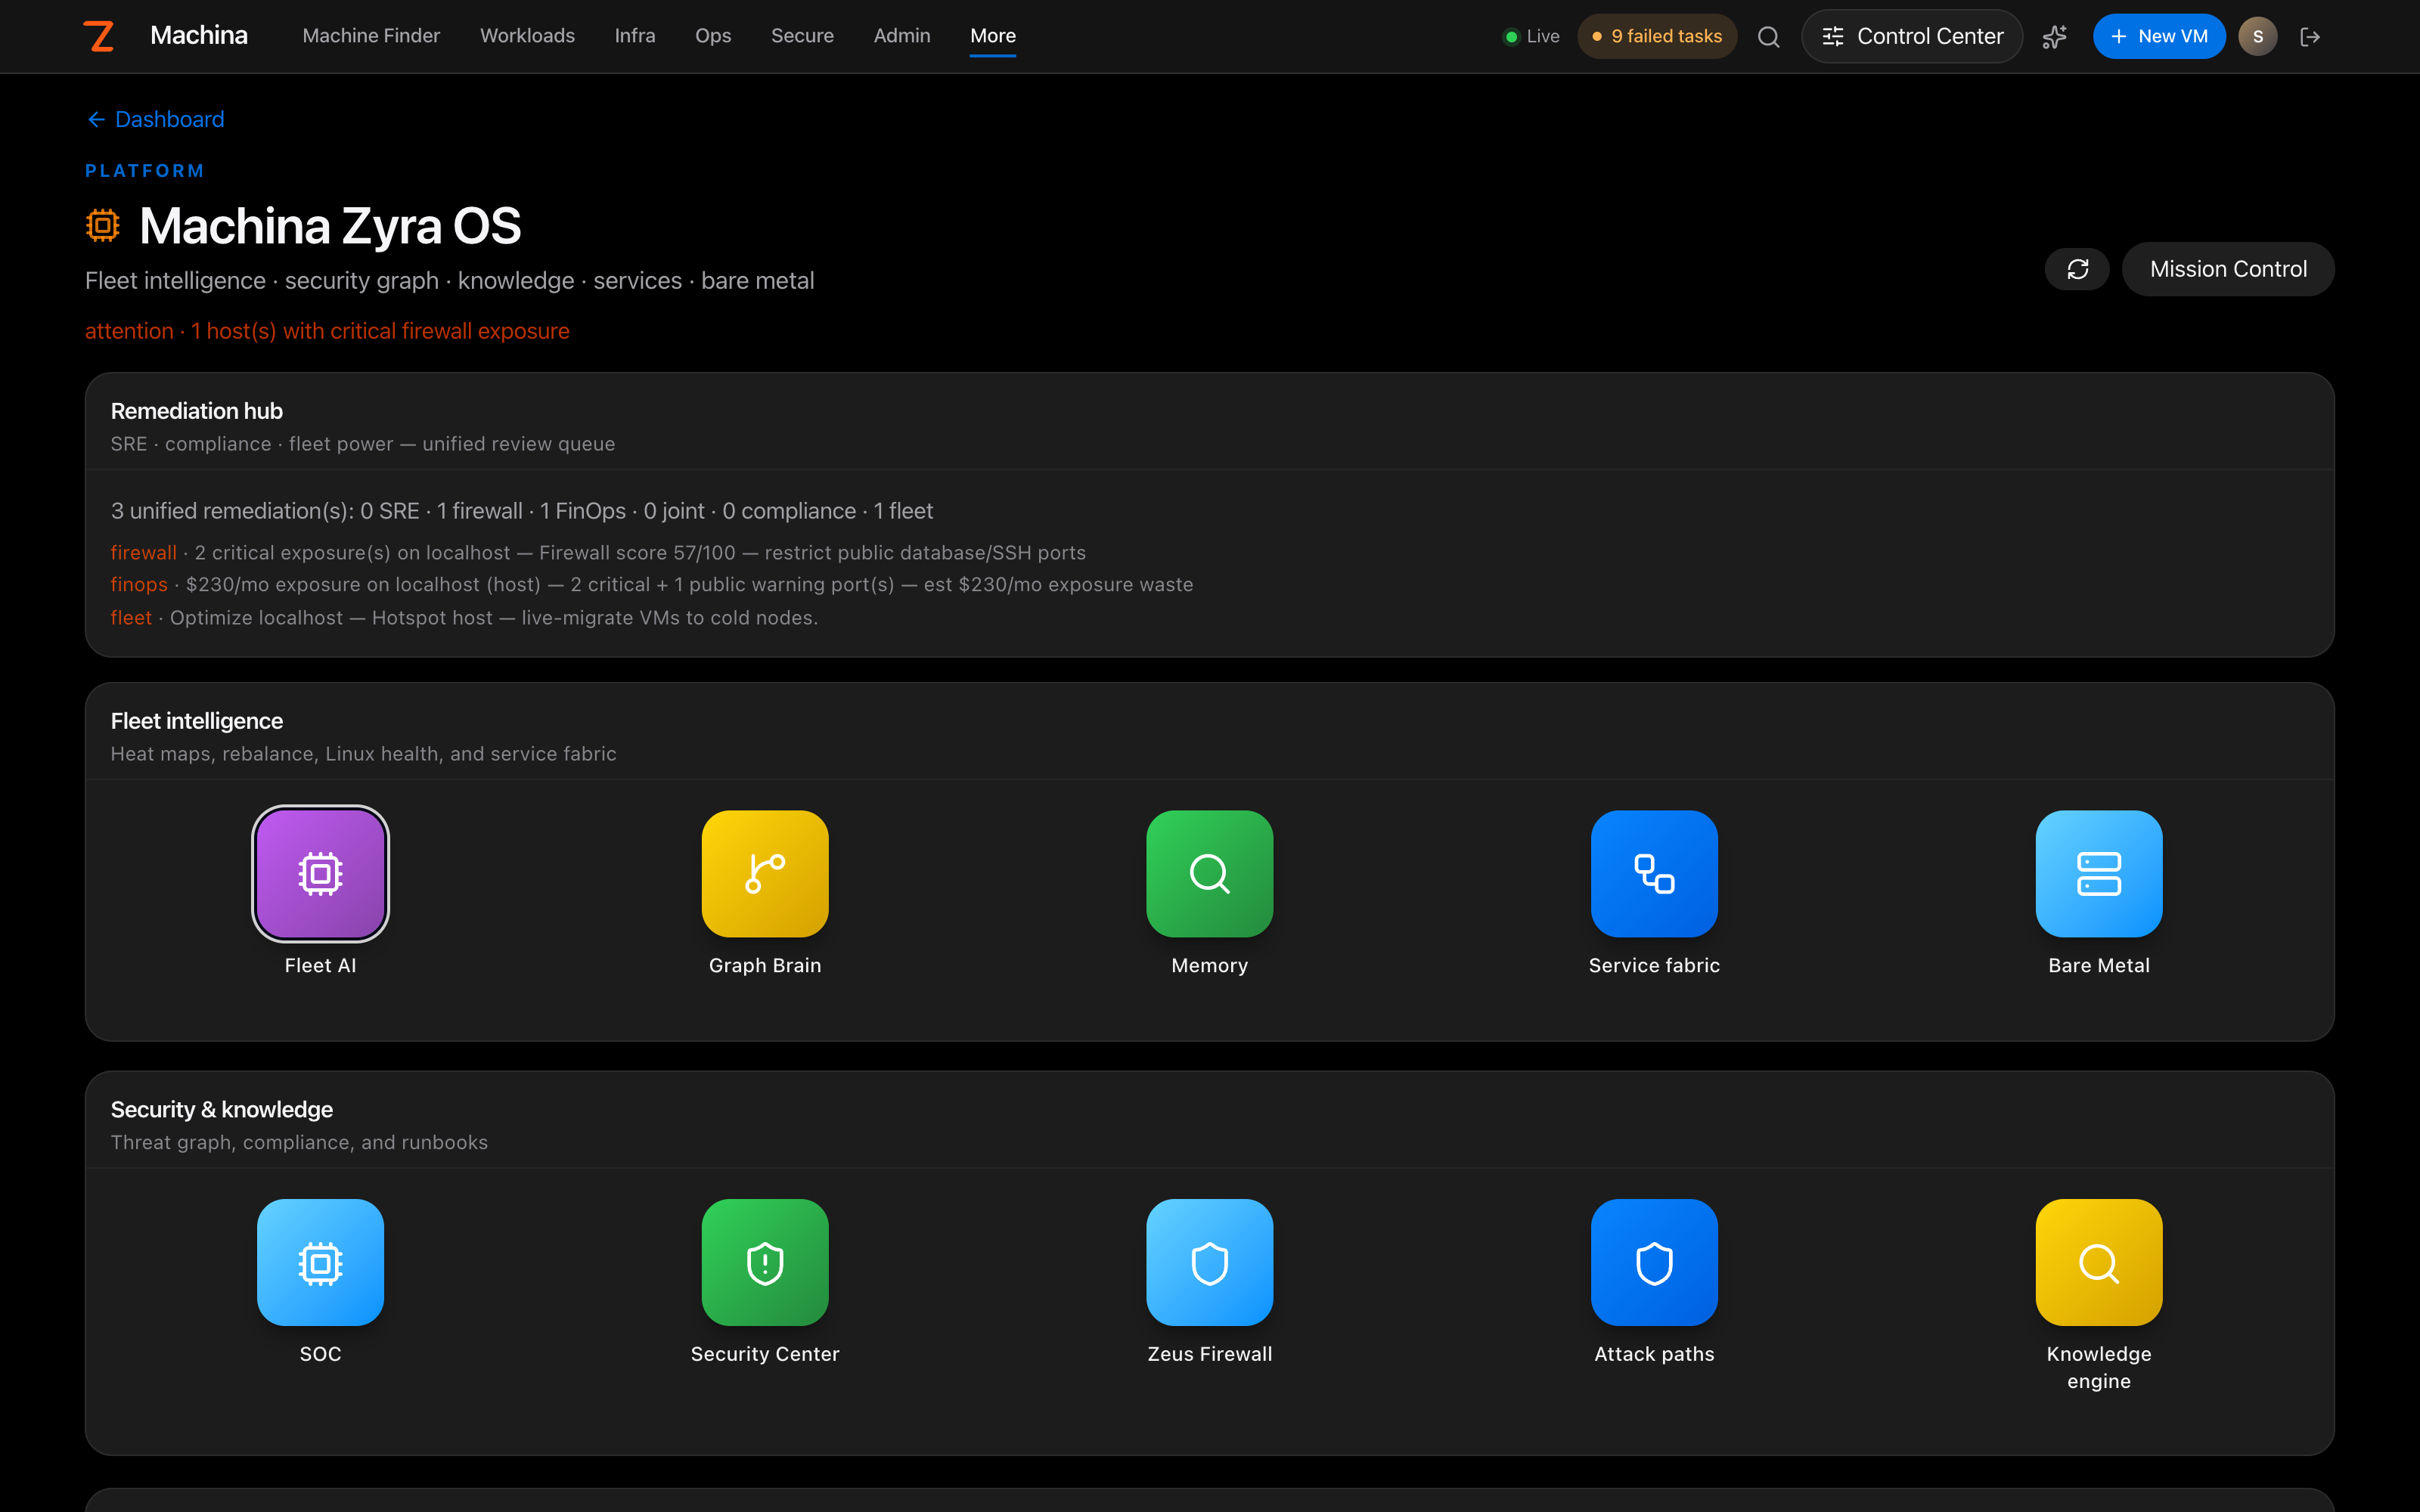
Task: Open the Fleet AI app tile
Action: click(x=320, y=874)
